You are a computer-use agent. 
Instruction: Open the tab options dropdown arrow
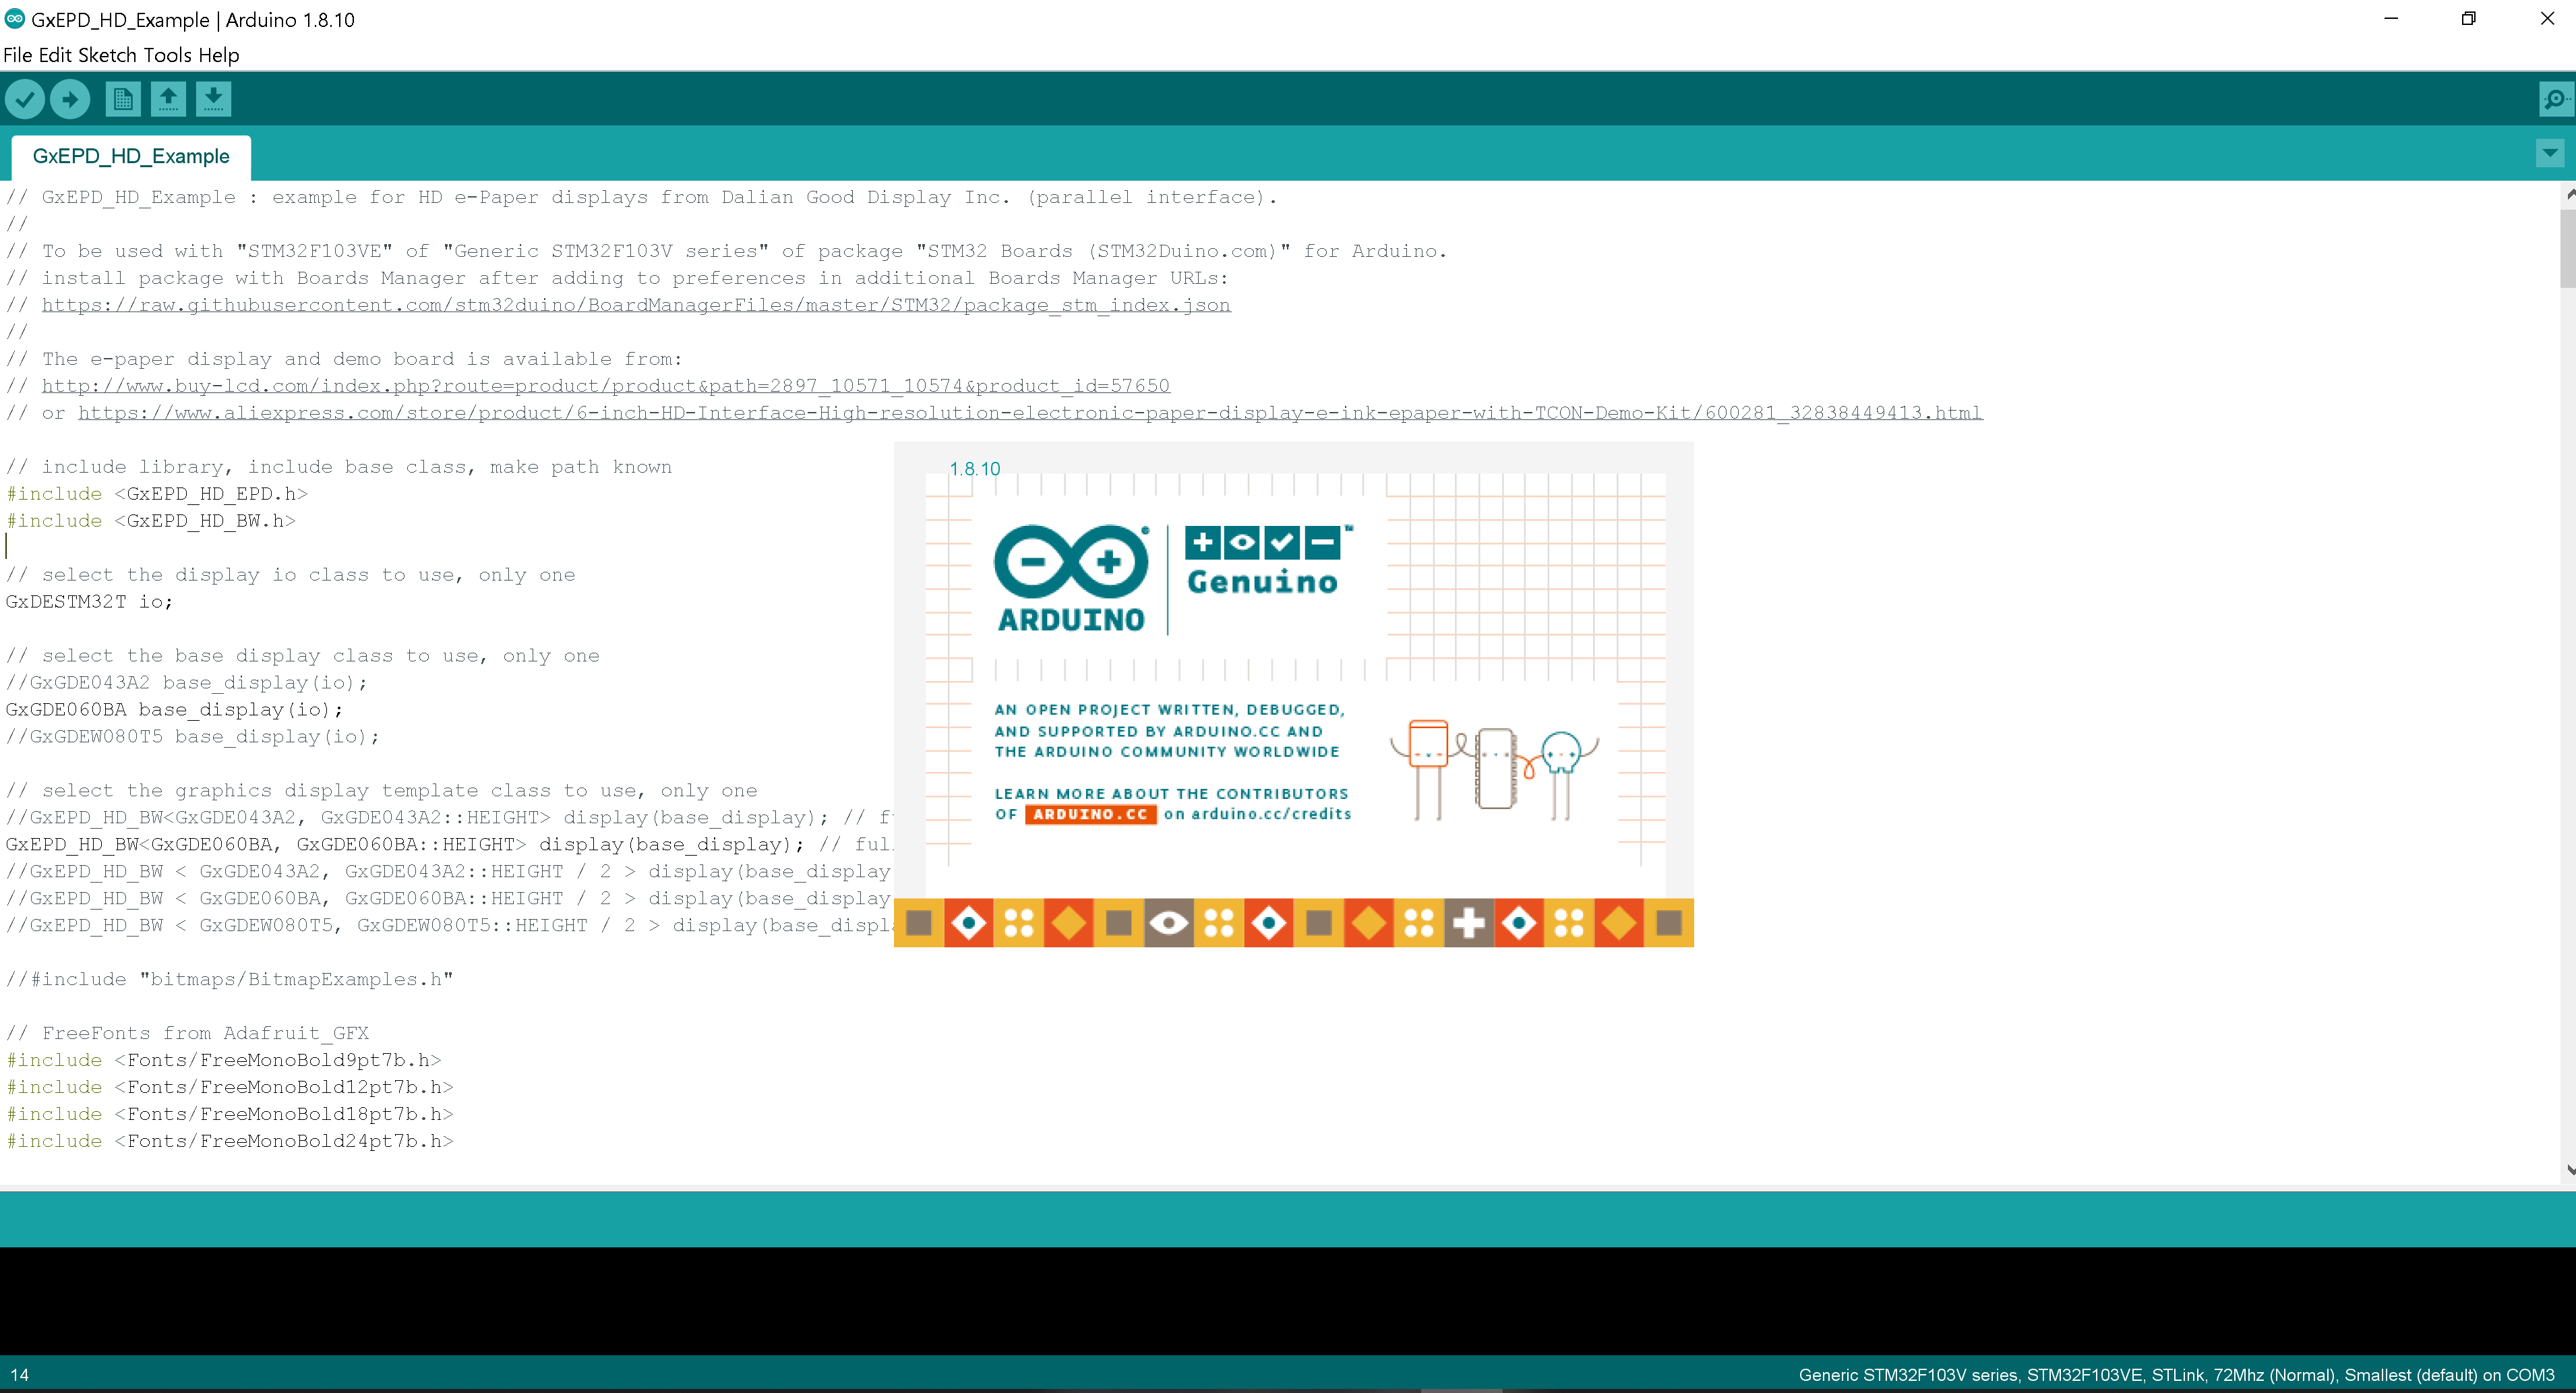(x=2549, y=154)
